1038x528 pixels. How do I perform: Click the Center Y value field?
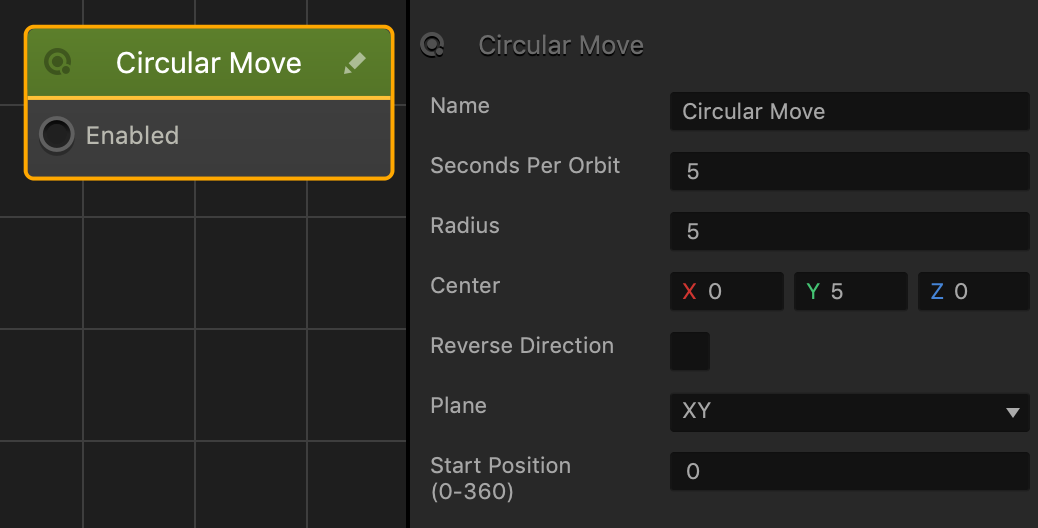(x=851, y=291)
